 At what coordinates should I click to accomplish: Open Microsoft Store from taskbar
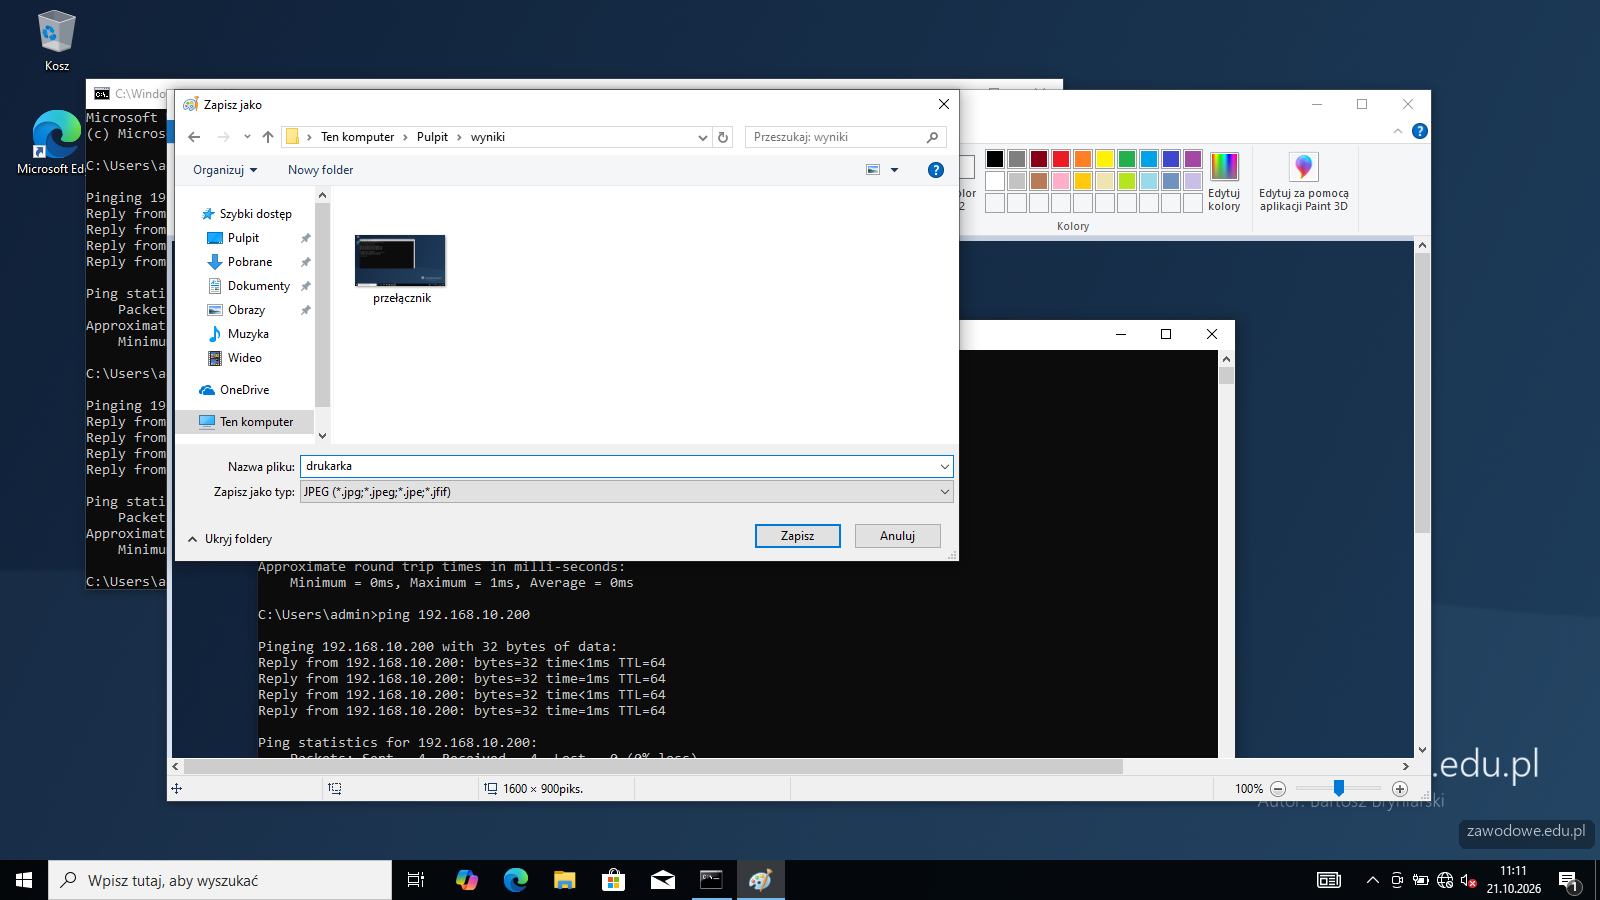coord(613,880)
